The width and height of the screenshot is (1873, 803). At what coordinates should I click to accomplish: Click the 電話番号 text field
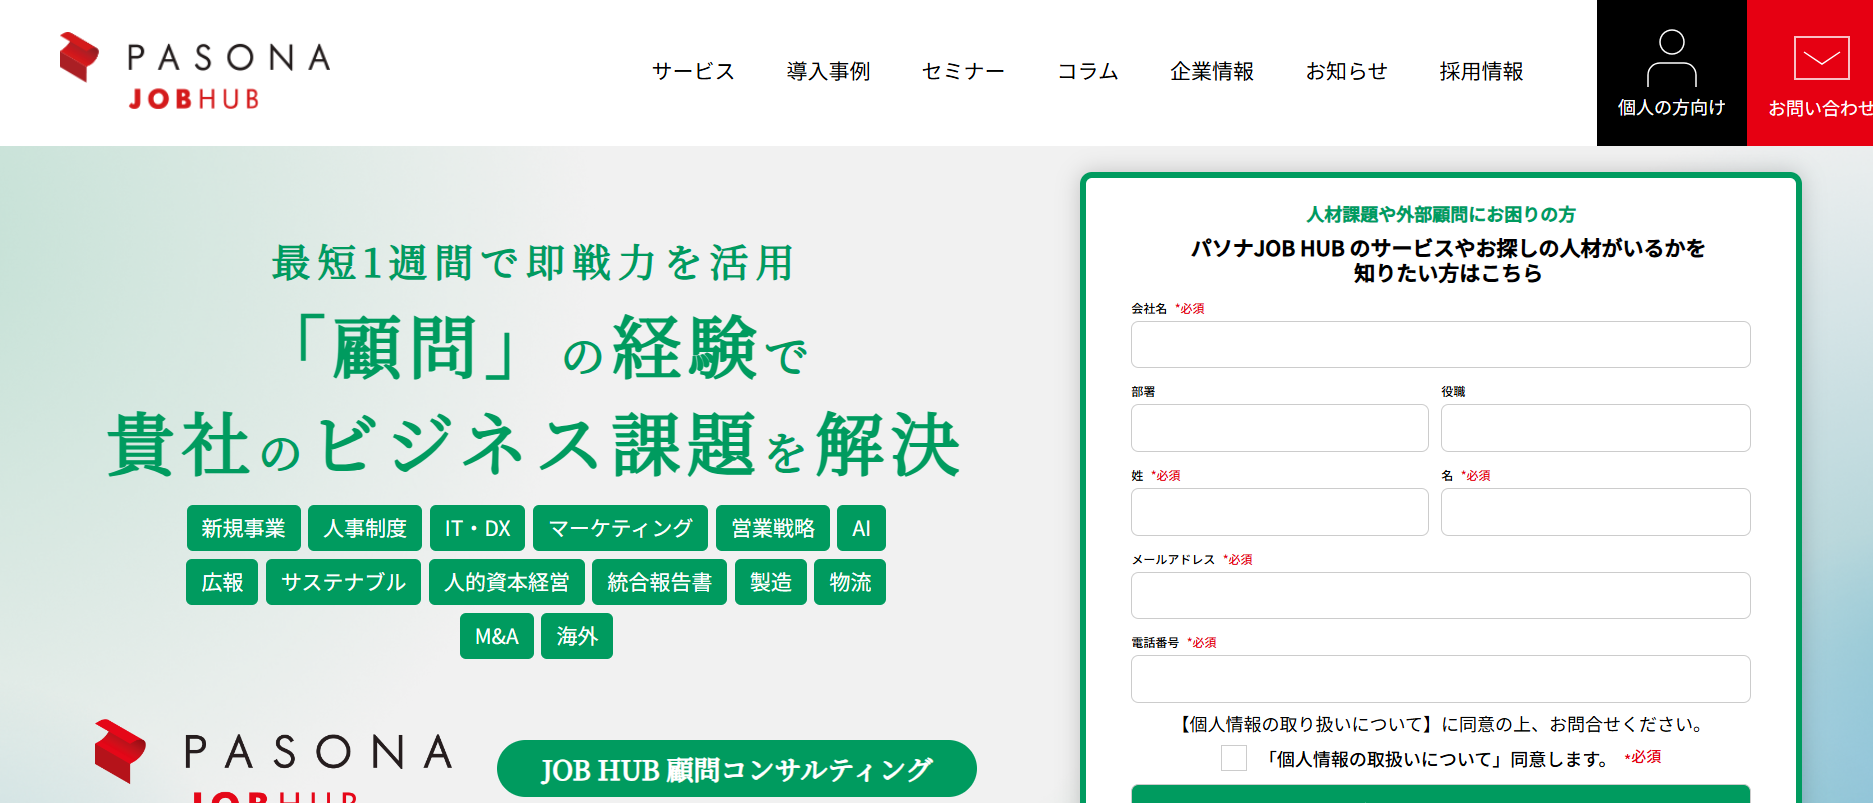point(1440,679)
